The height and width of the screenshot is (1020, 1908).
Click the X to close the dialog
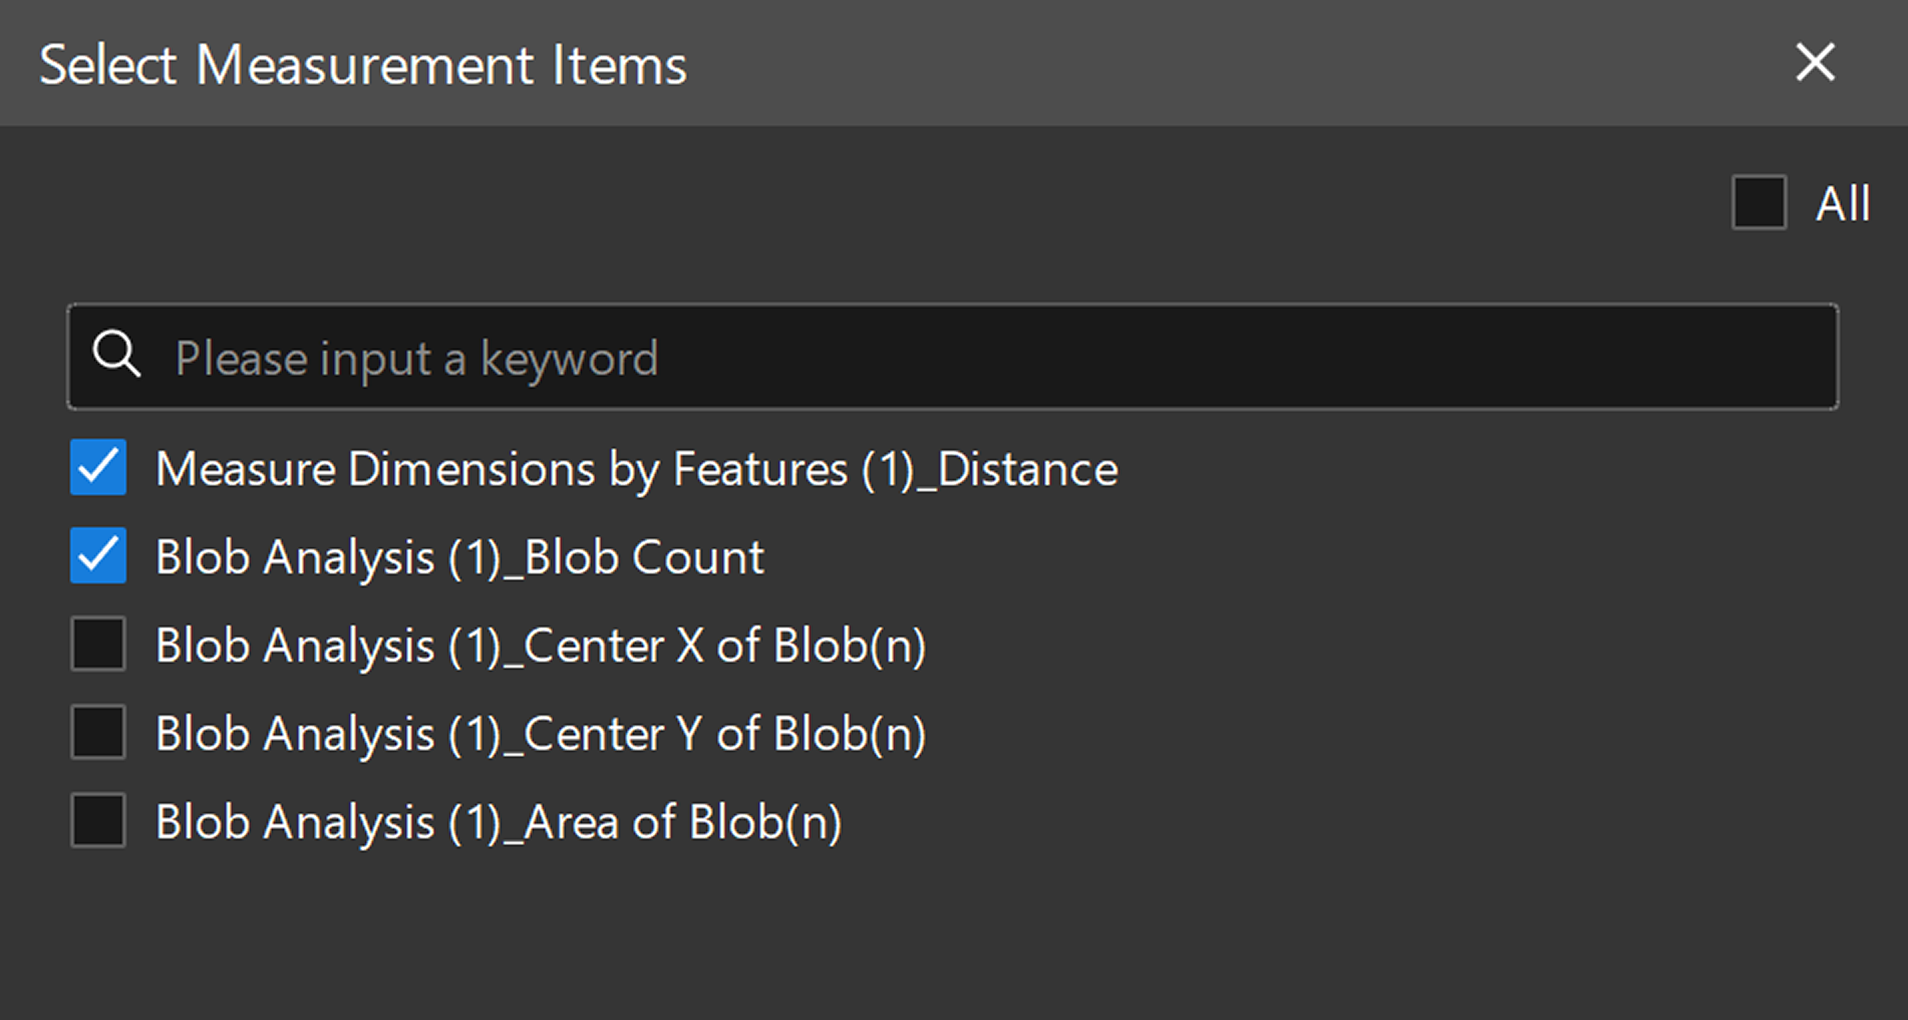pos(1814,63)
